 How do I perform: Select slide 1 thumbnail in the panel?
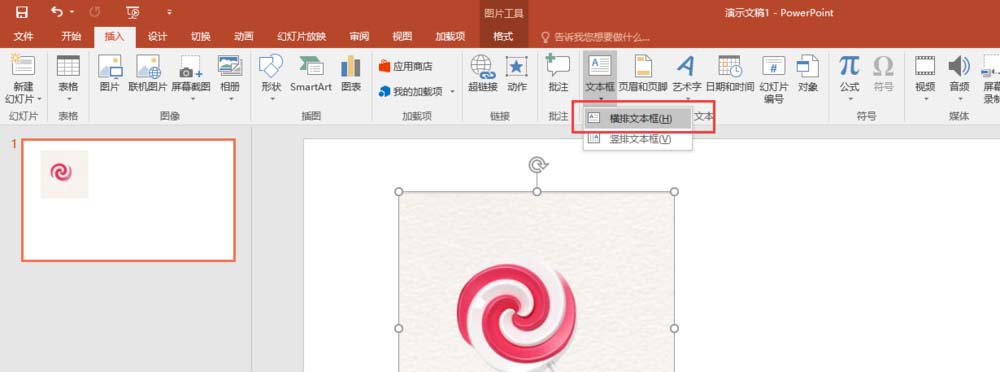(x=128, y=200)
